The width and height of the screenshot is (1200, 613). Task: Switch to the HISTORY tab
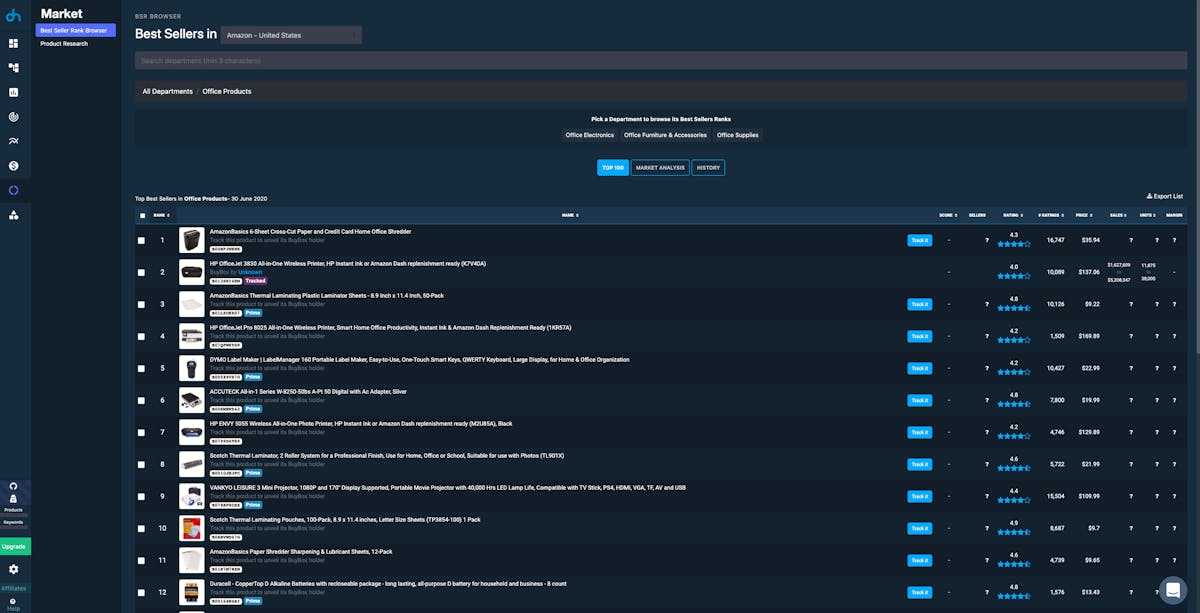pos(708,168)
